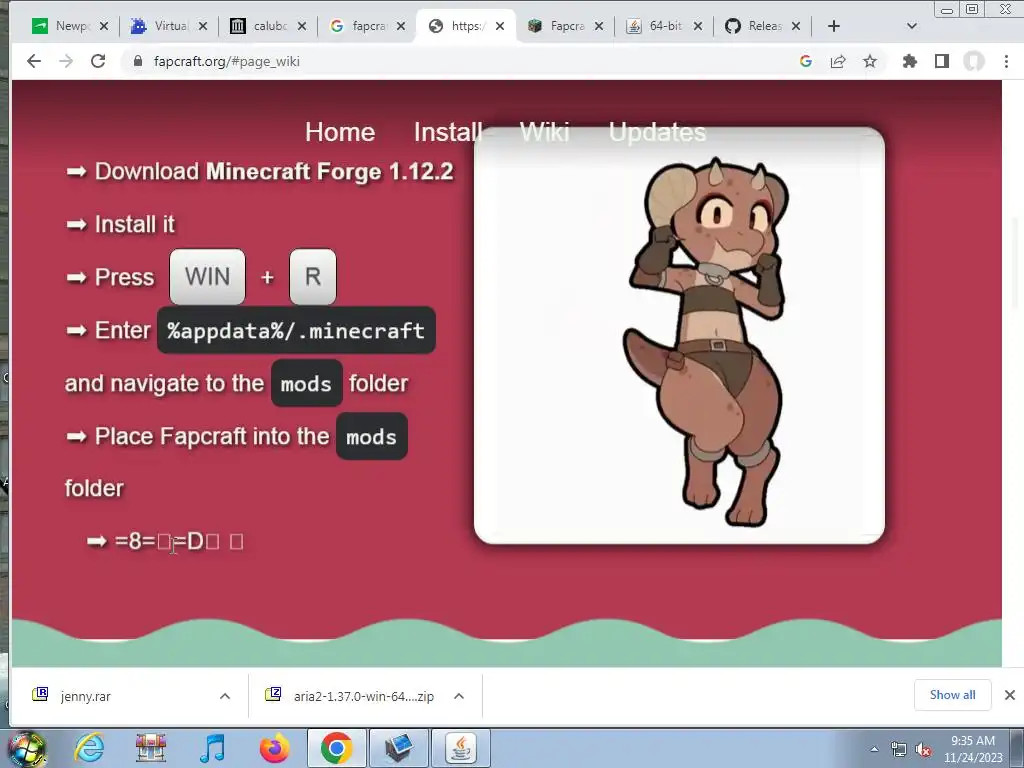Open the Install page link
This screenshot has height=768, width=1024.
[448, 132]
